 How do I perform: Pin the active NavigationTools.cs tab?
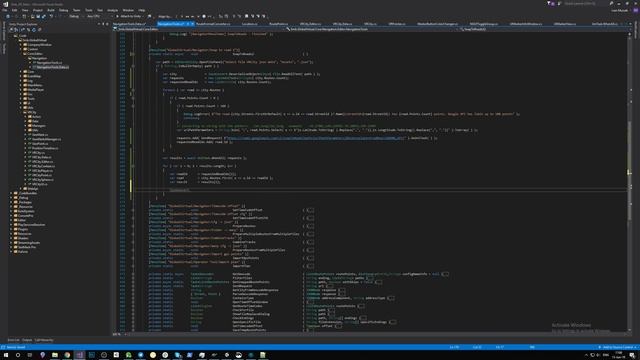click(188, 24)
